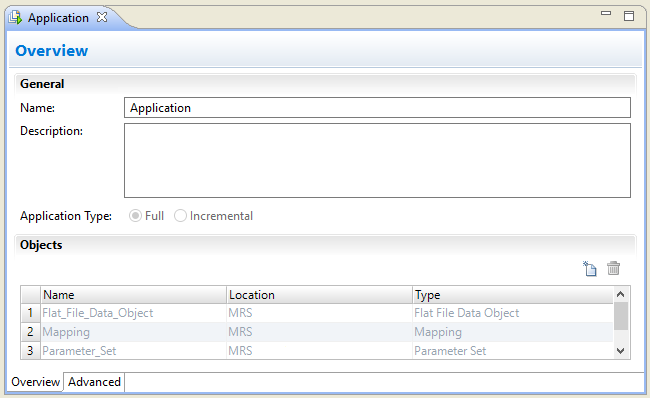Click the Flat File Data Object type cell
The height and width of the screenshot is (398, 650).
click(x=513, y=313)
